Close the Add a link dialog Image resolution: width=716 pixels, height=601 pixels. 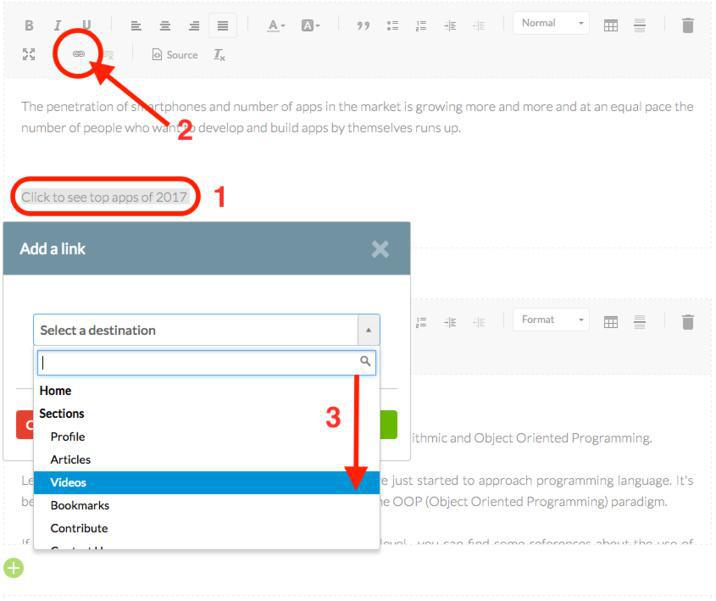[x=380, y=249]
